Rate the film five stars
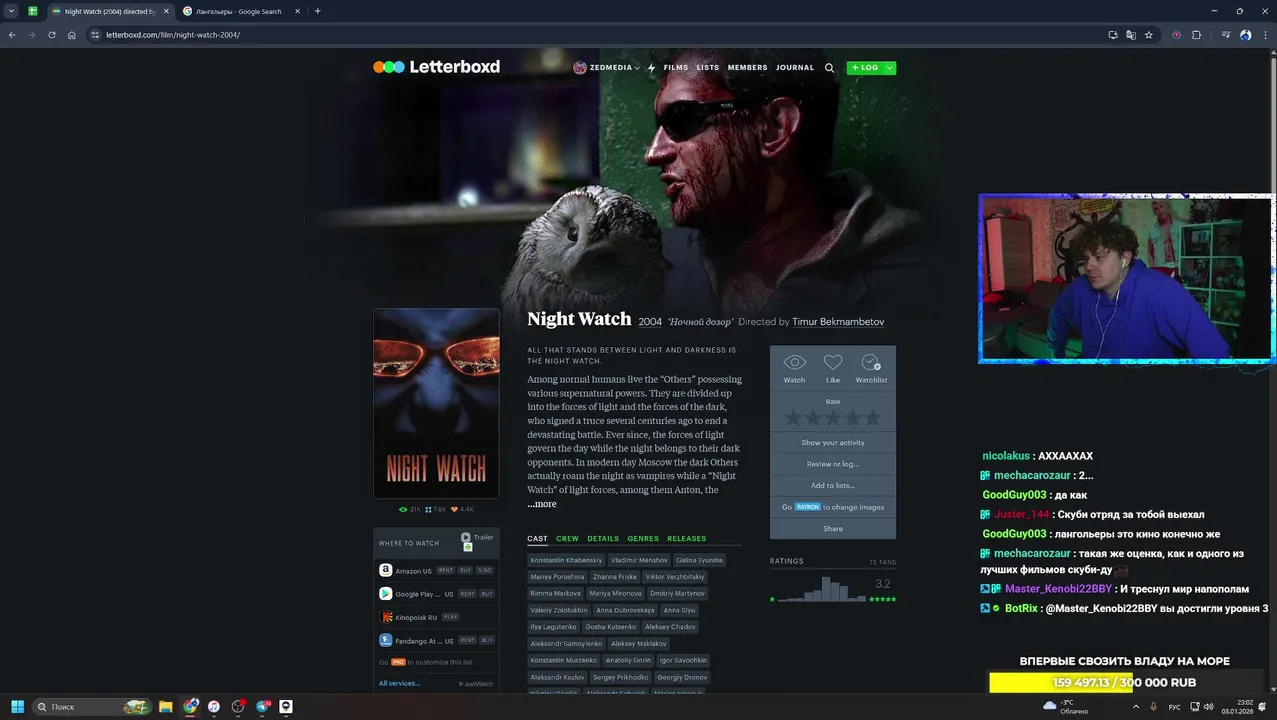Screen dimensions: 1277x720 click(873, 418)
